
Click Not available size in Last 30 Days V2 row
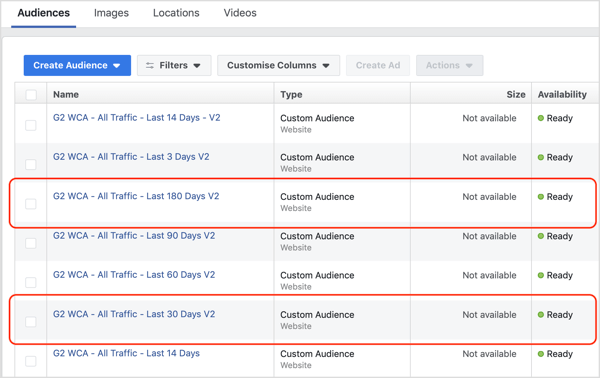pyautogui.click(x=489, y=314)
